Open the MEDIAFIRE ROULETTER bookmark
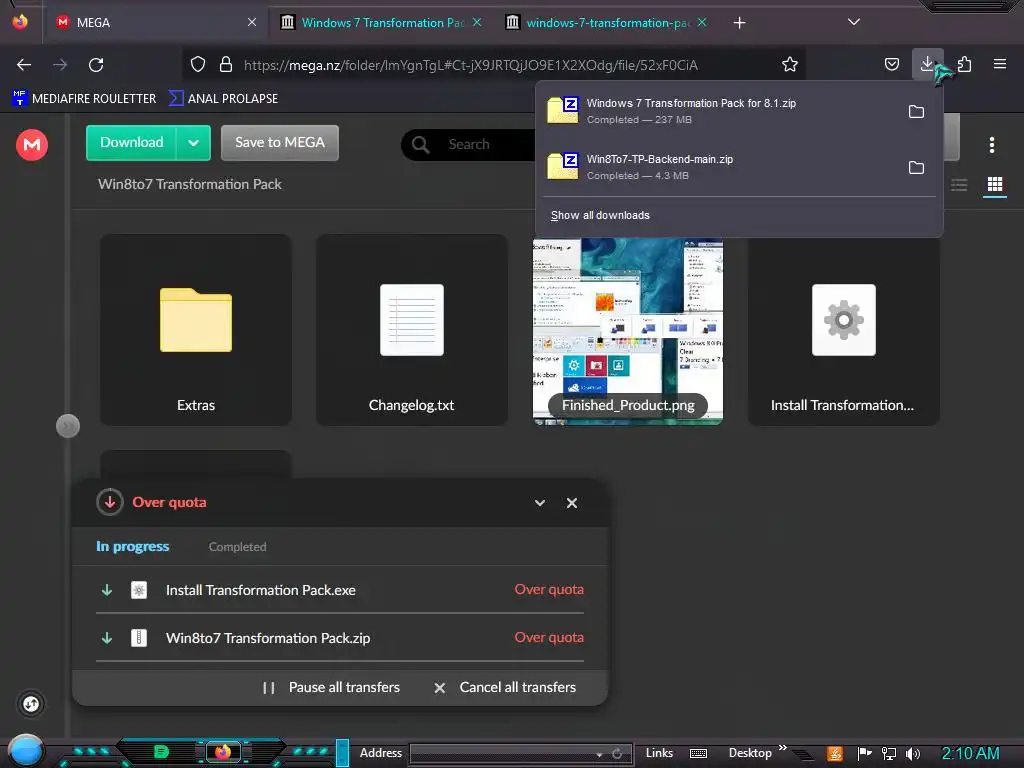Image resolution: width=1024 pixels, height=768 pixels. coord(84,99)
